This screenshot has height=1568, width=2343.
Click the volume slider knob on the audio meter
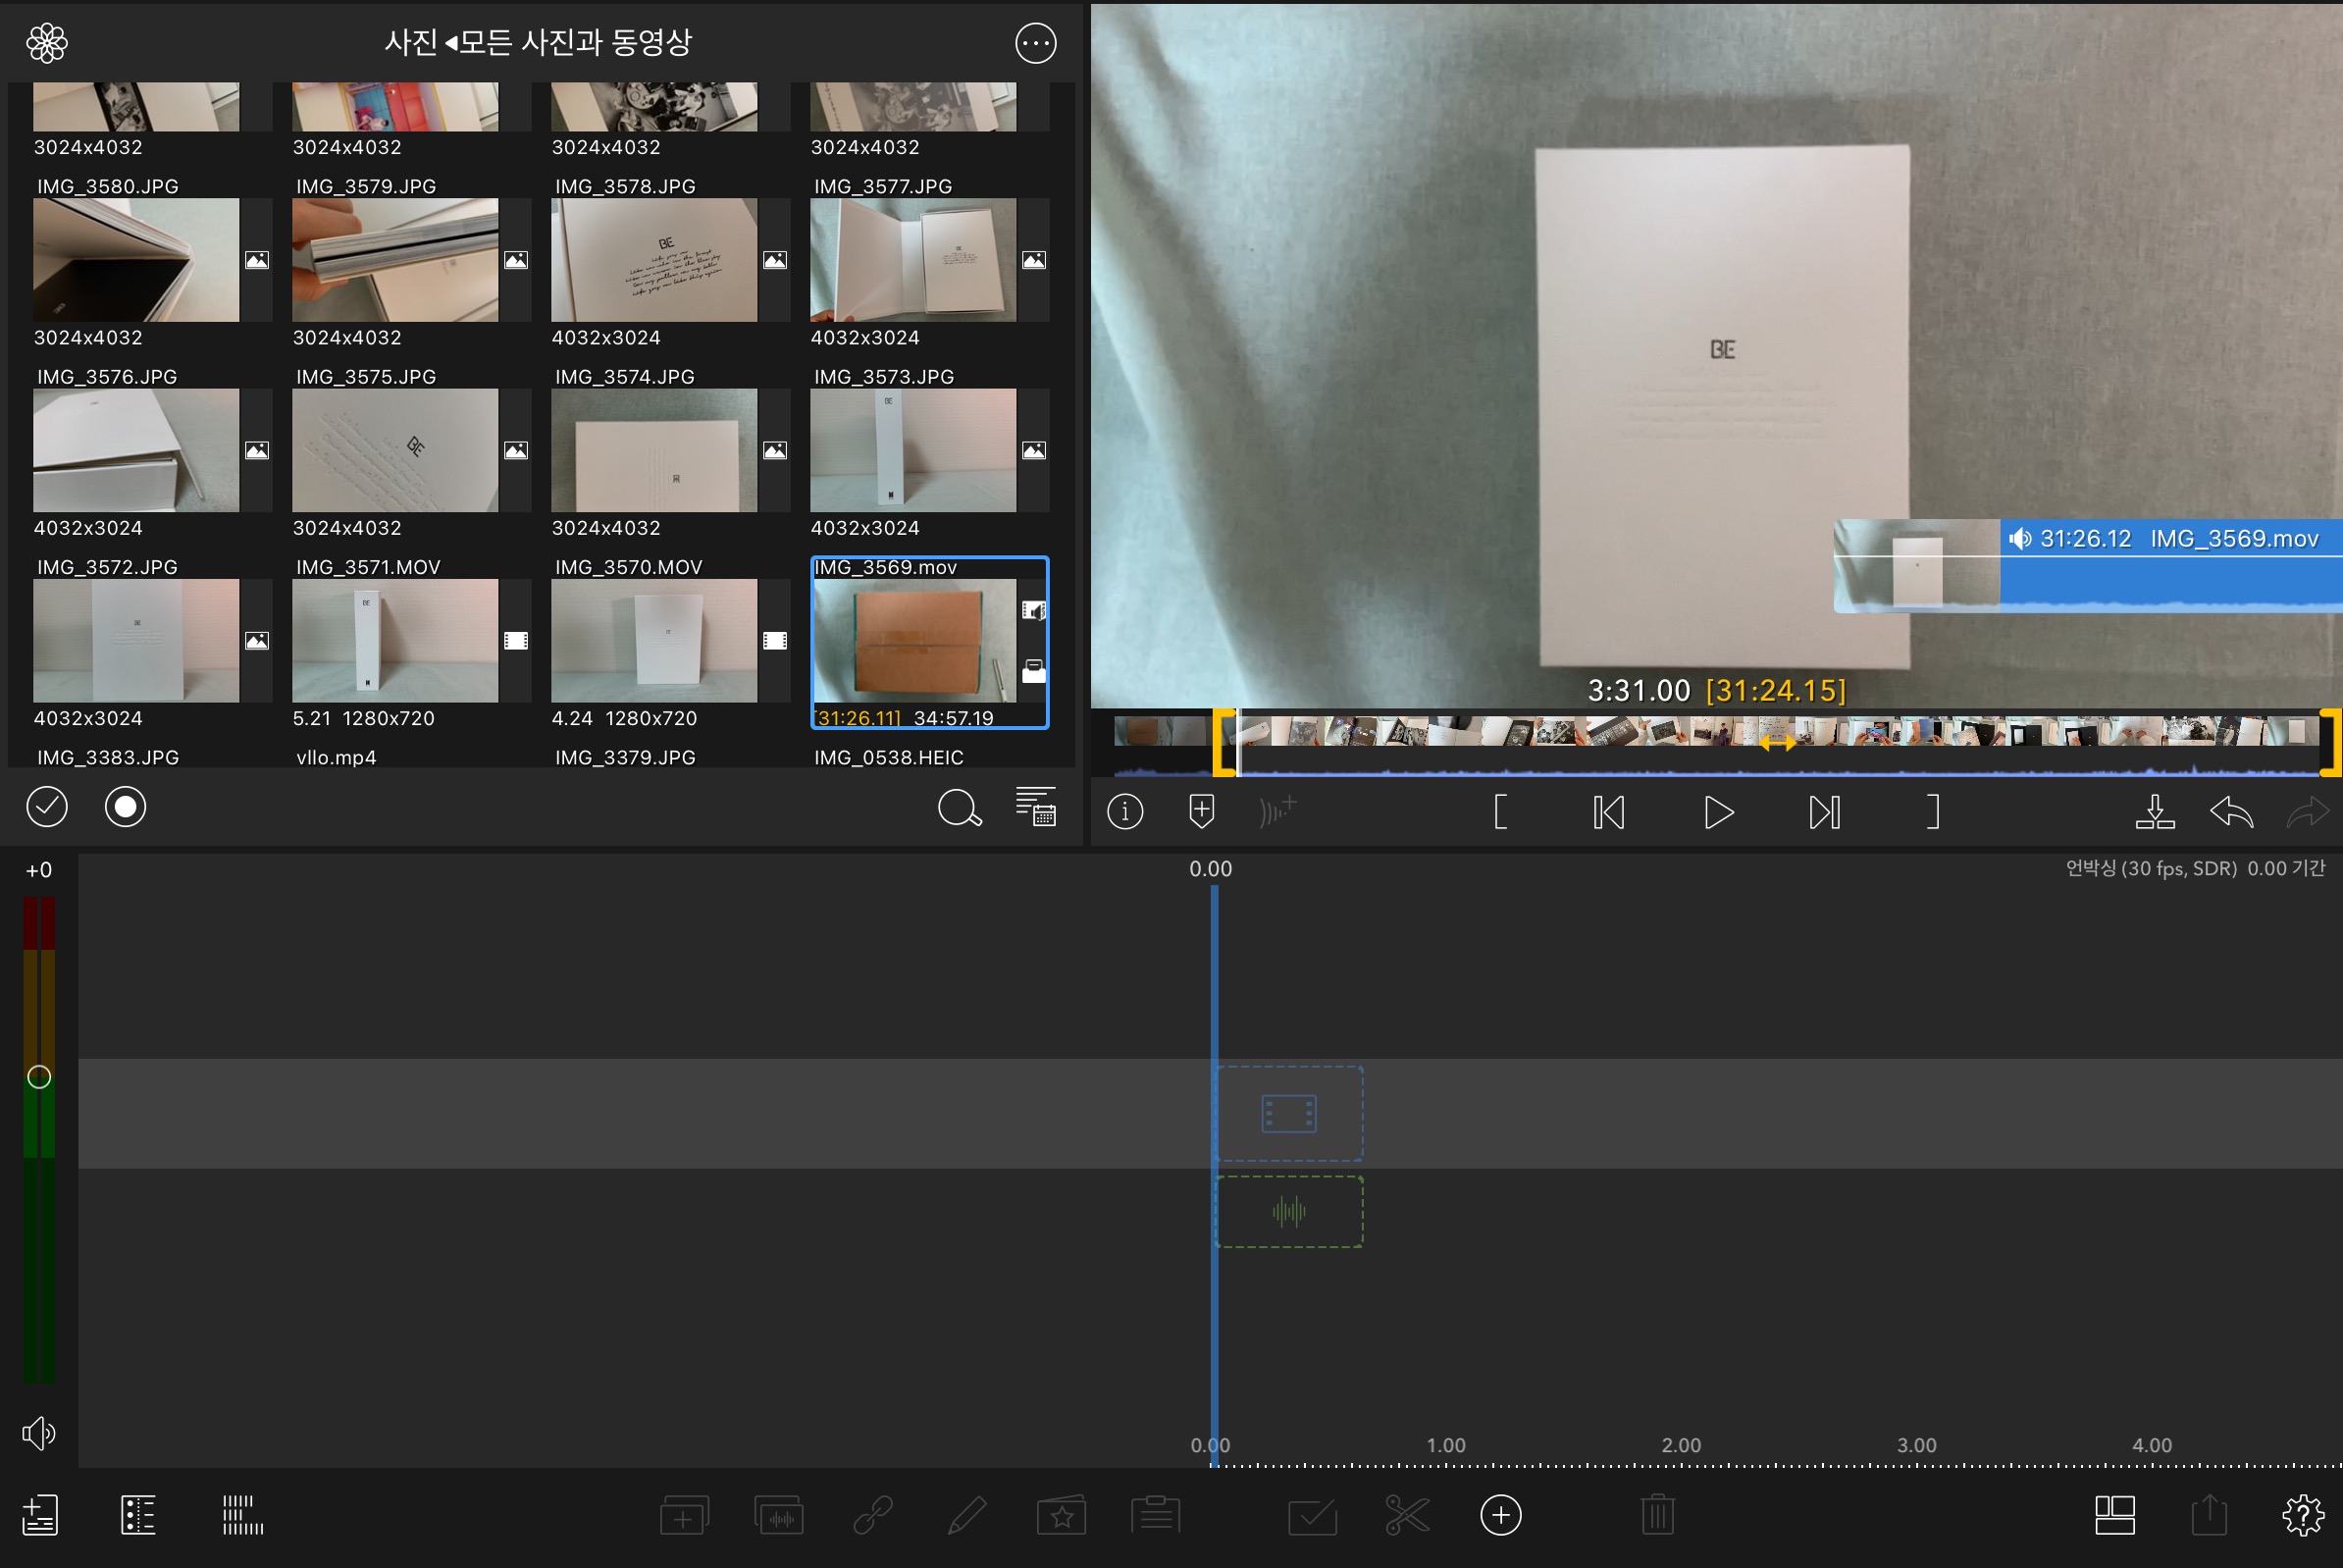pyautogui.click(x=39, y=1077)
